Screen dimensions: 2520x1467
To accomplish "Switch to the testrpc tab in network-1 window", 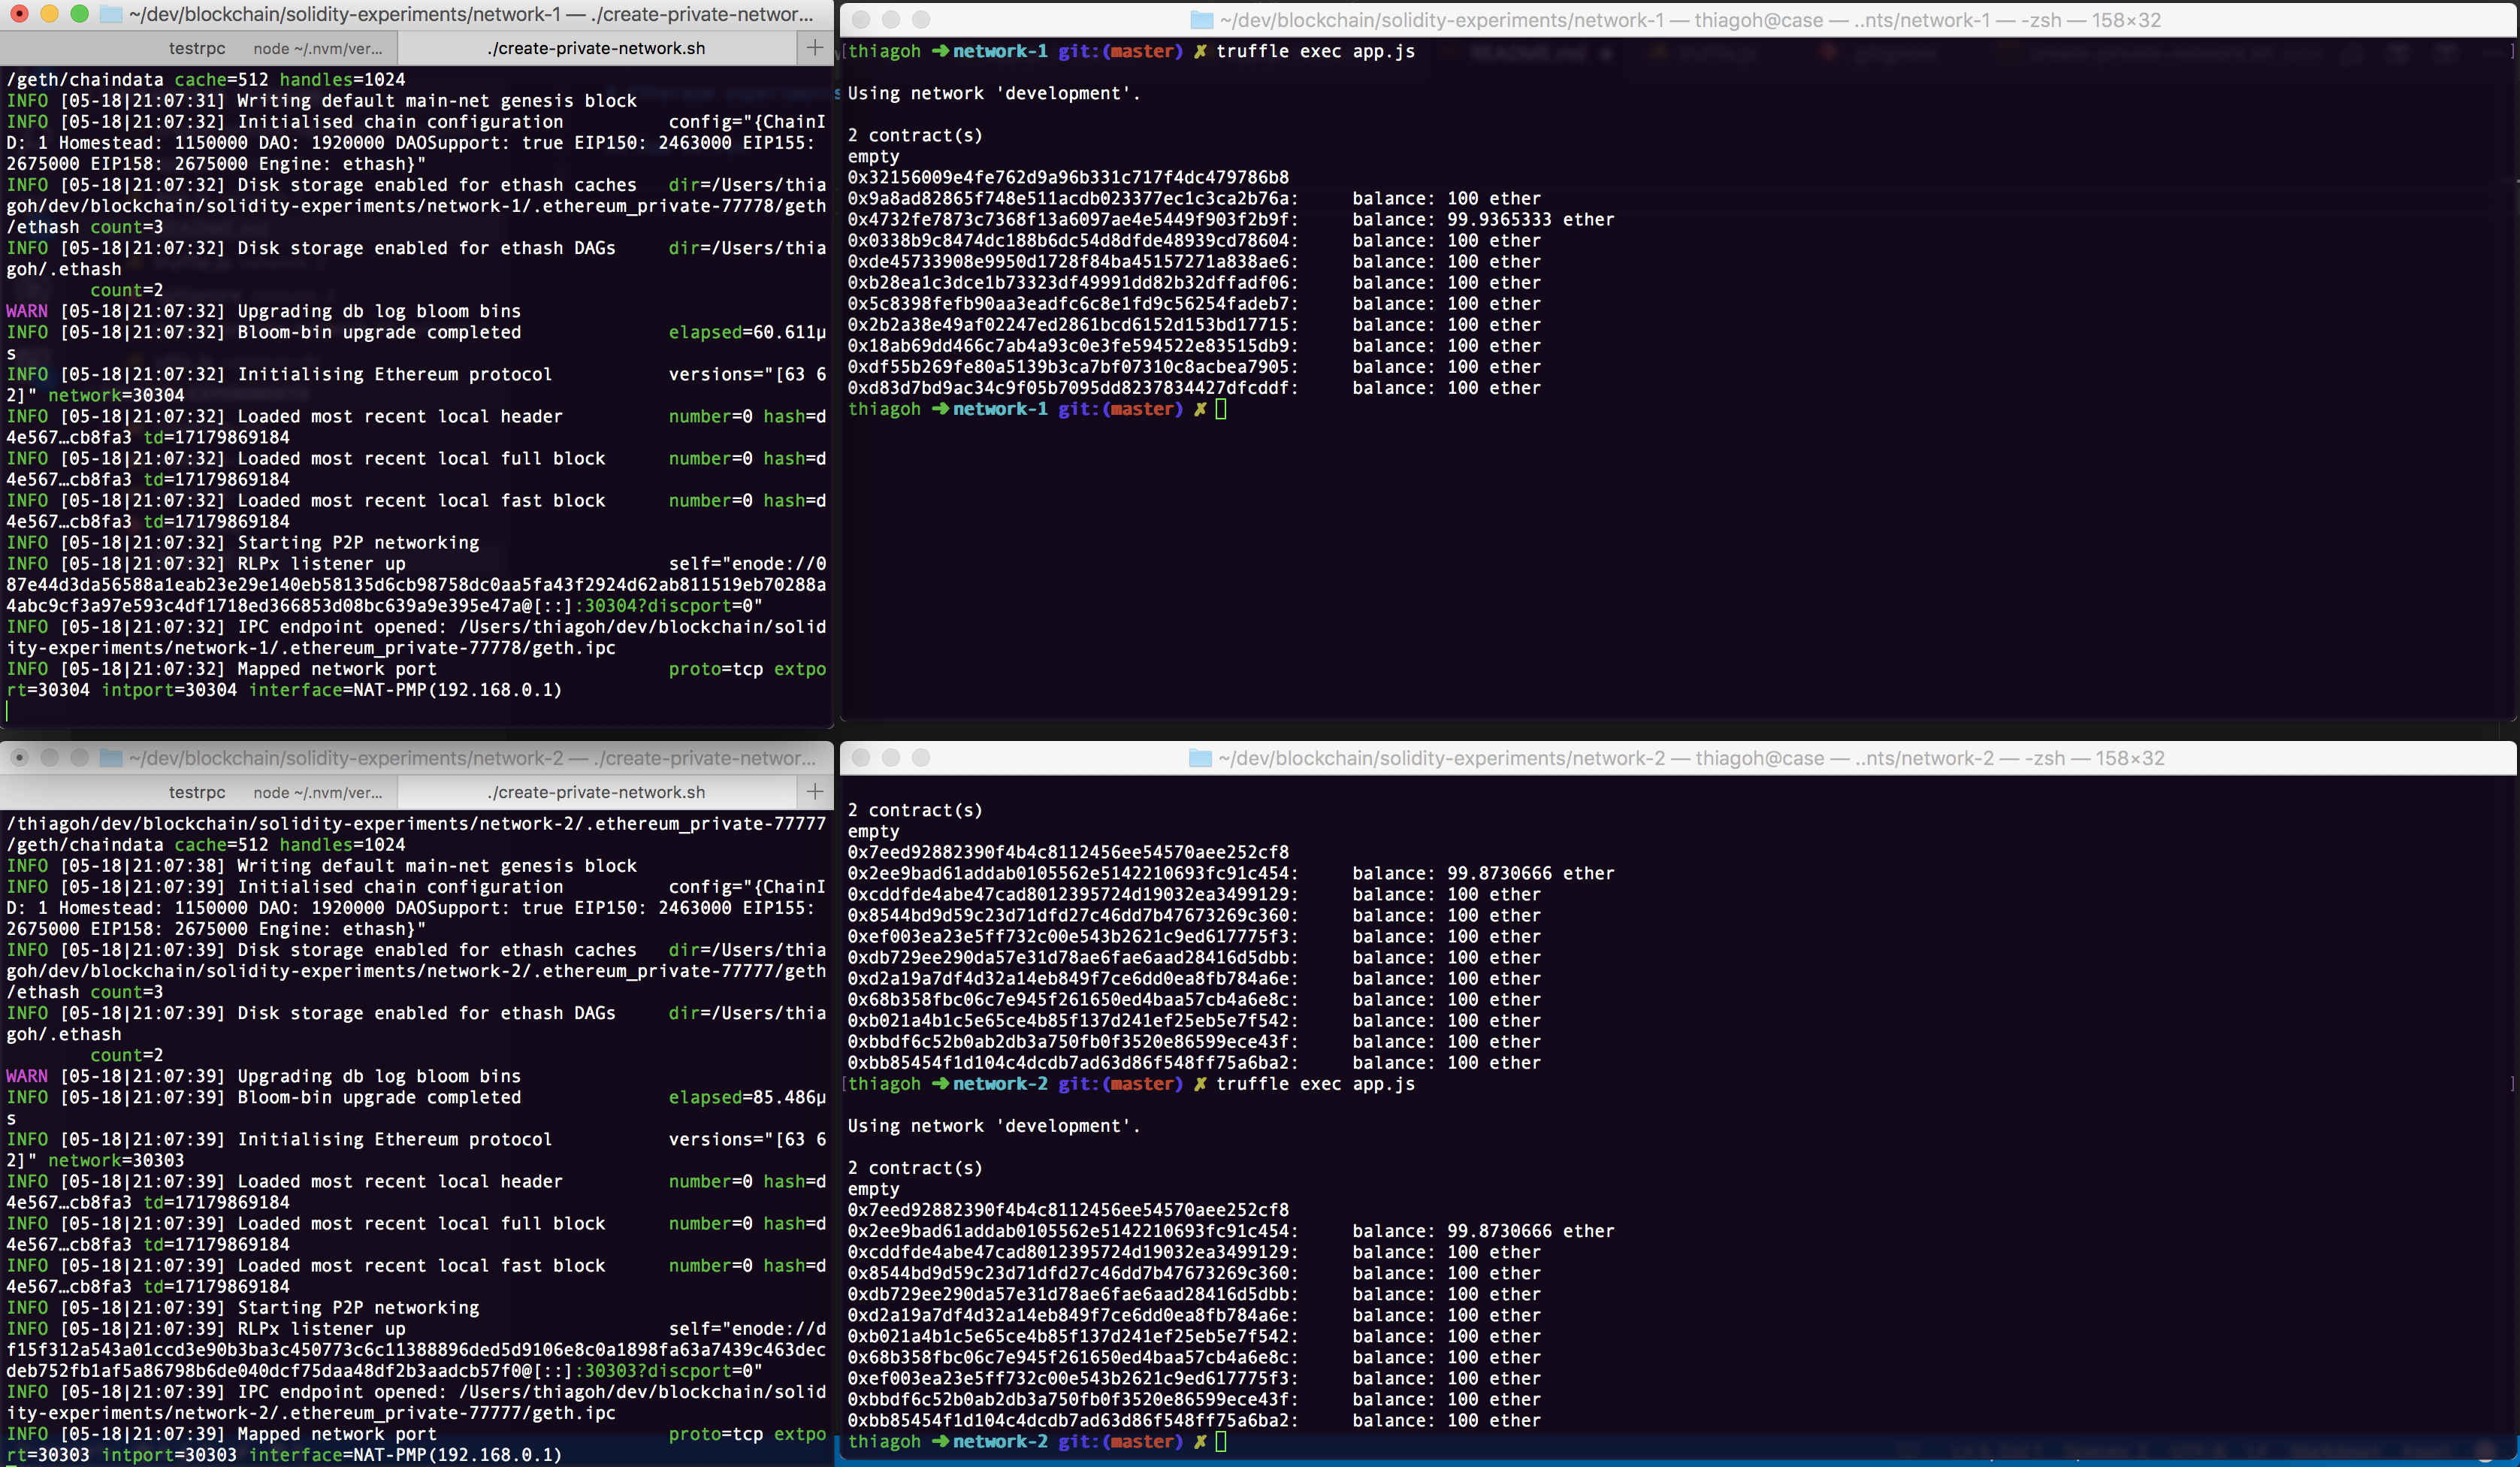I will pyautogui.click(x=197, y=48).
